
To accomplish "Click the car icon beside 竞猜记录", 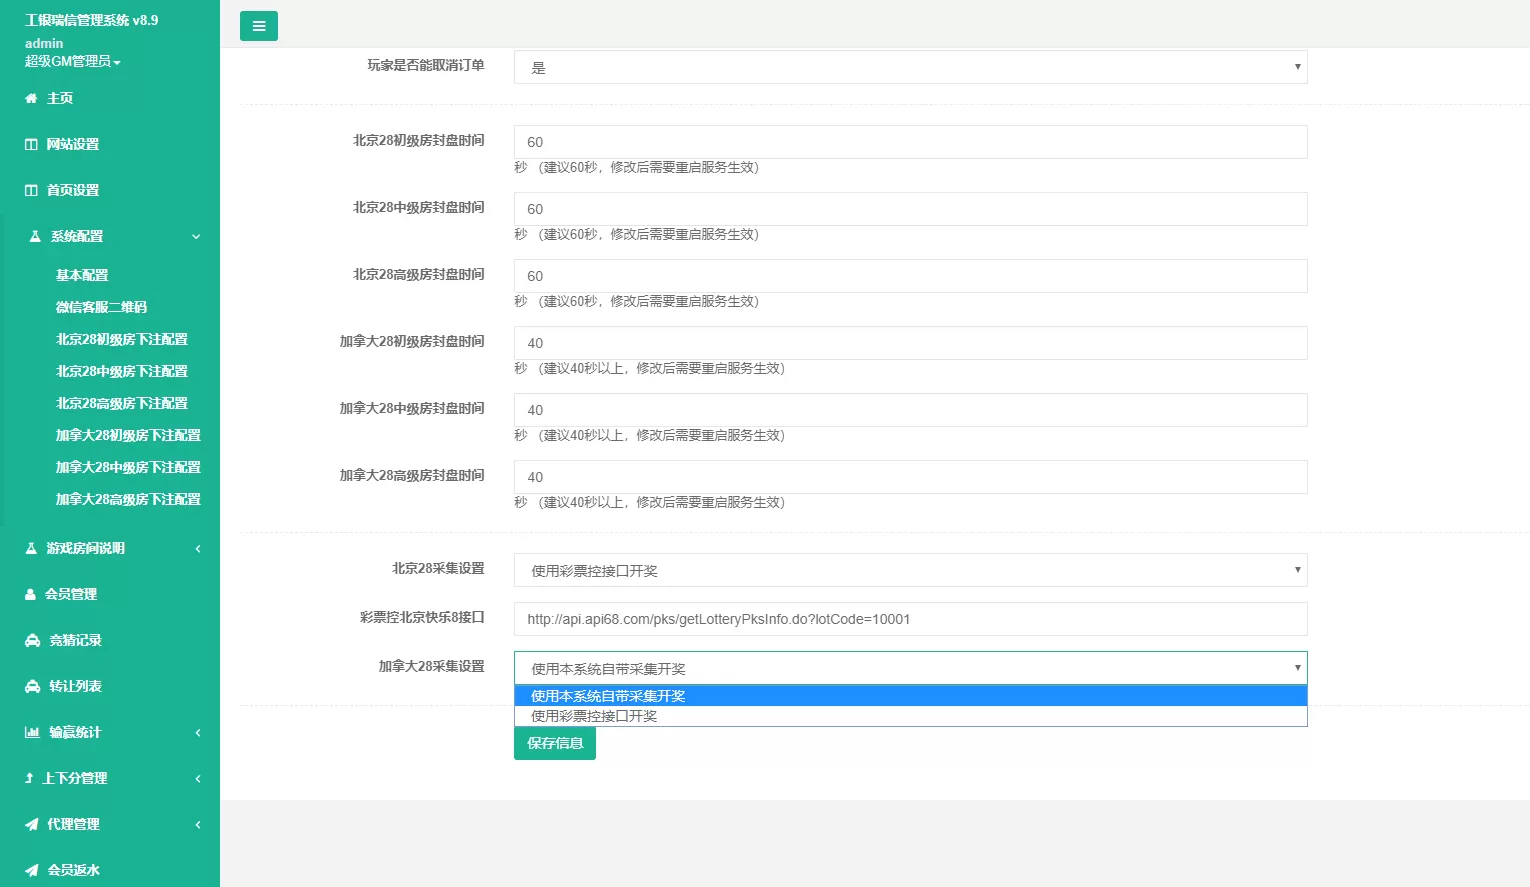I will [x=32, y=640].
